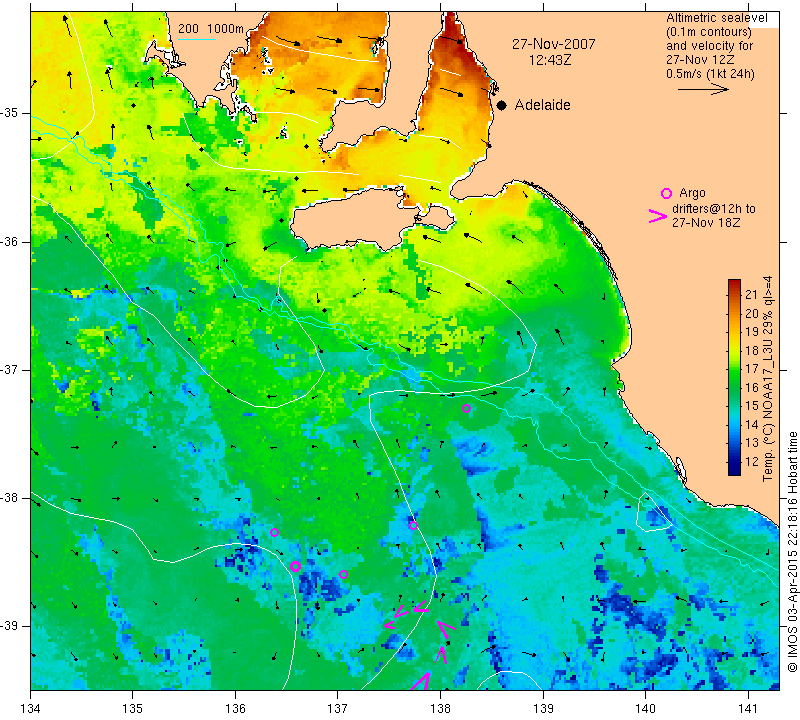Select the time text 12:43Z
This screenshot has height=720, width=800.
(550, 60)
